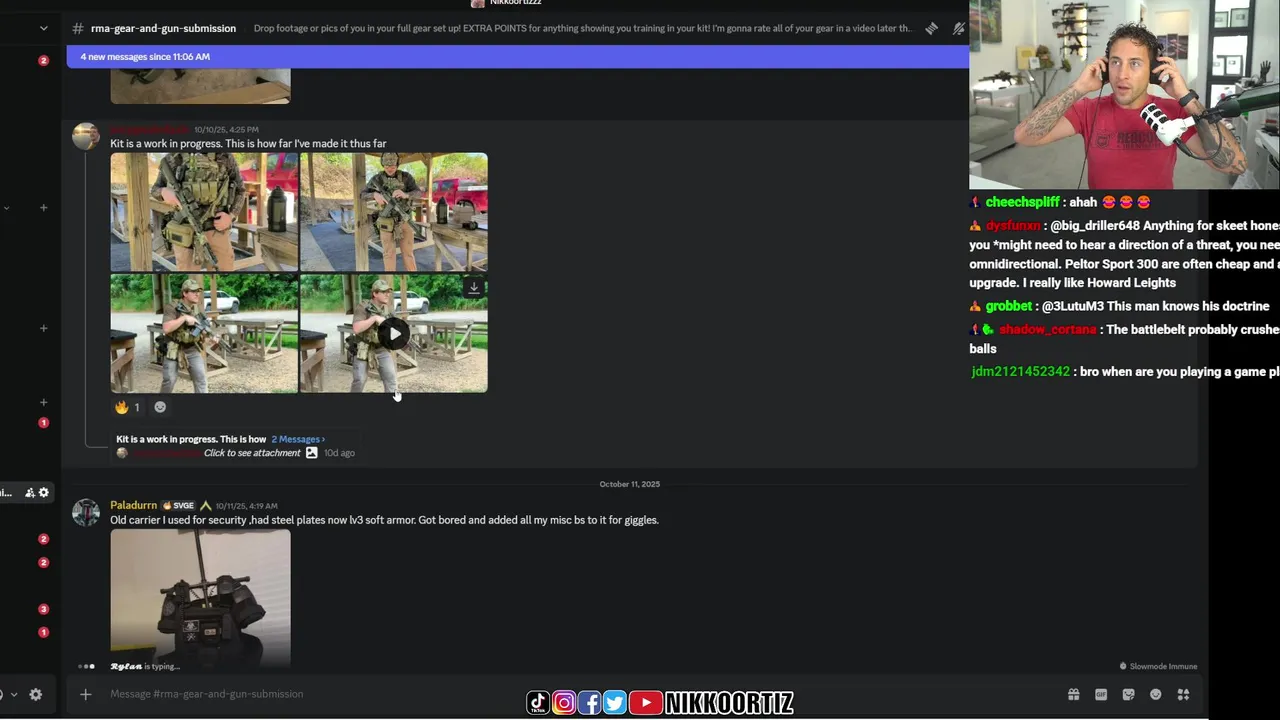Click 'Click to see attachment' in thread preview
1280x720 pixels.
[252, 453]
